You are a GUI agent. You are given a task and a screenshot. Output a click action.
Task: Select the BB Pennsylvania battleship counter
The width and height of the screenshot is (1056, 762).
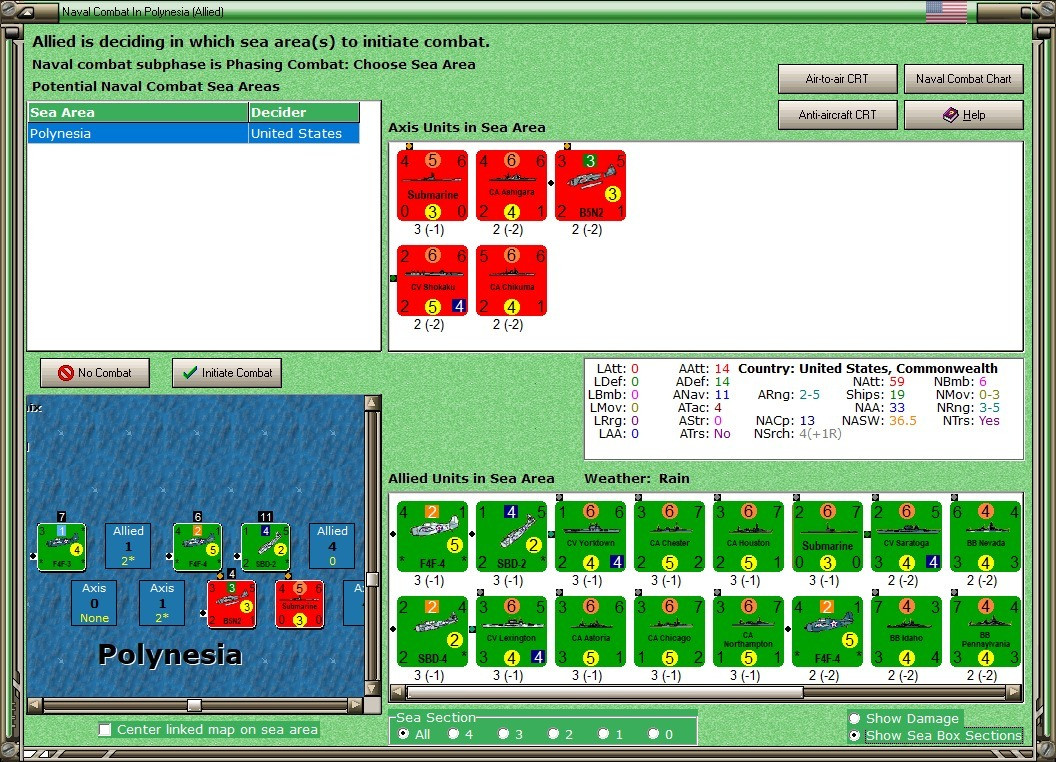(x=985, y=631)
